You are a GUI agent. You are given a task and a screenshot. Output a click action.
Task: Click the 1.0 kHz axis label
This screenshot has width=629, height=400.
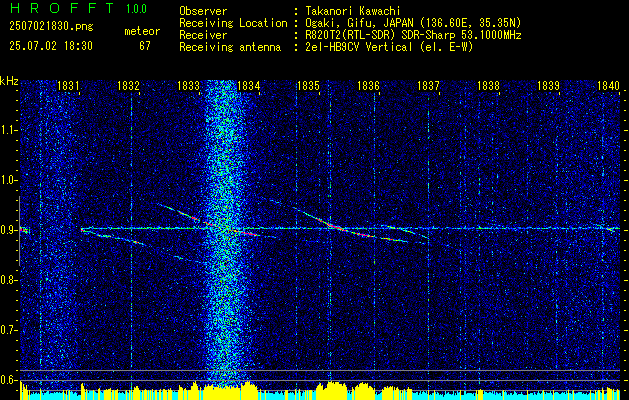click(x=9, y=180)
